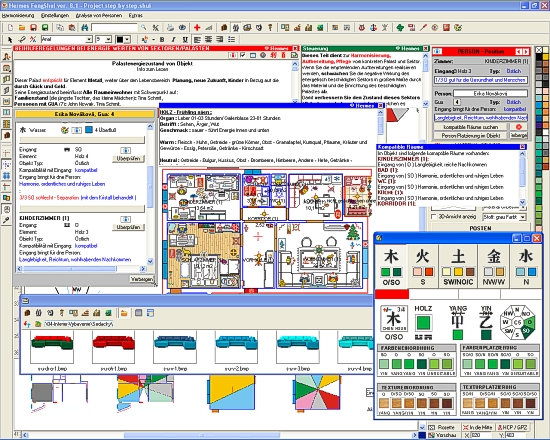Click the In die Mitte status button
This screenshot has height=440, width=550.
point(477,427)
